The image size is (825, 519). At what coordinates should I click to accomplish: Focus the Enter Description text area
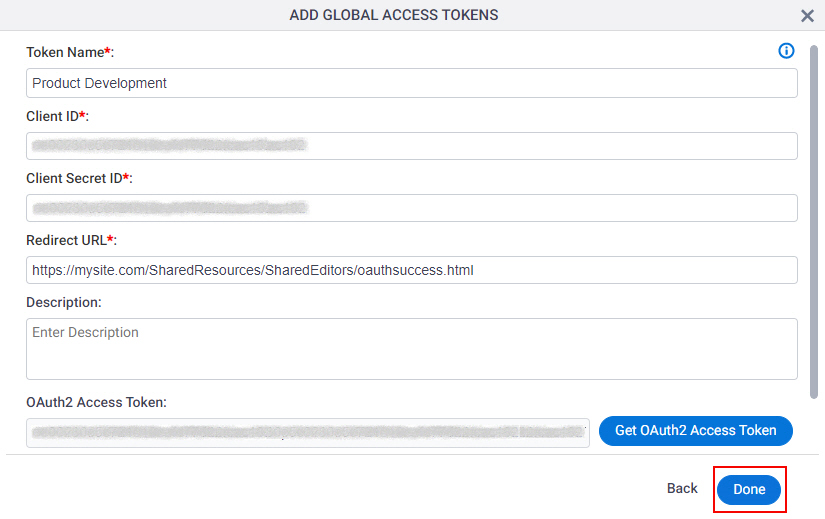[411, 348]
